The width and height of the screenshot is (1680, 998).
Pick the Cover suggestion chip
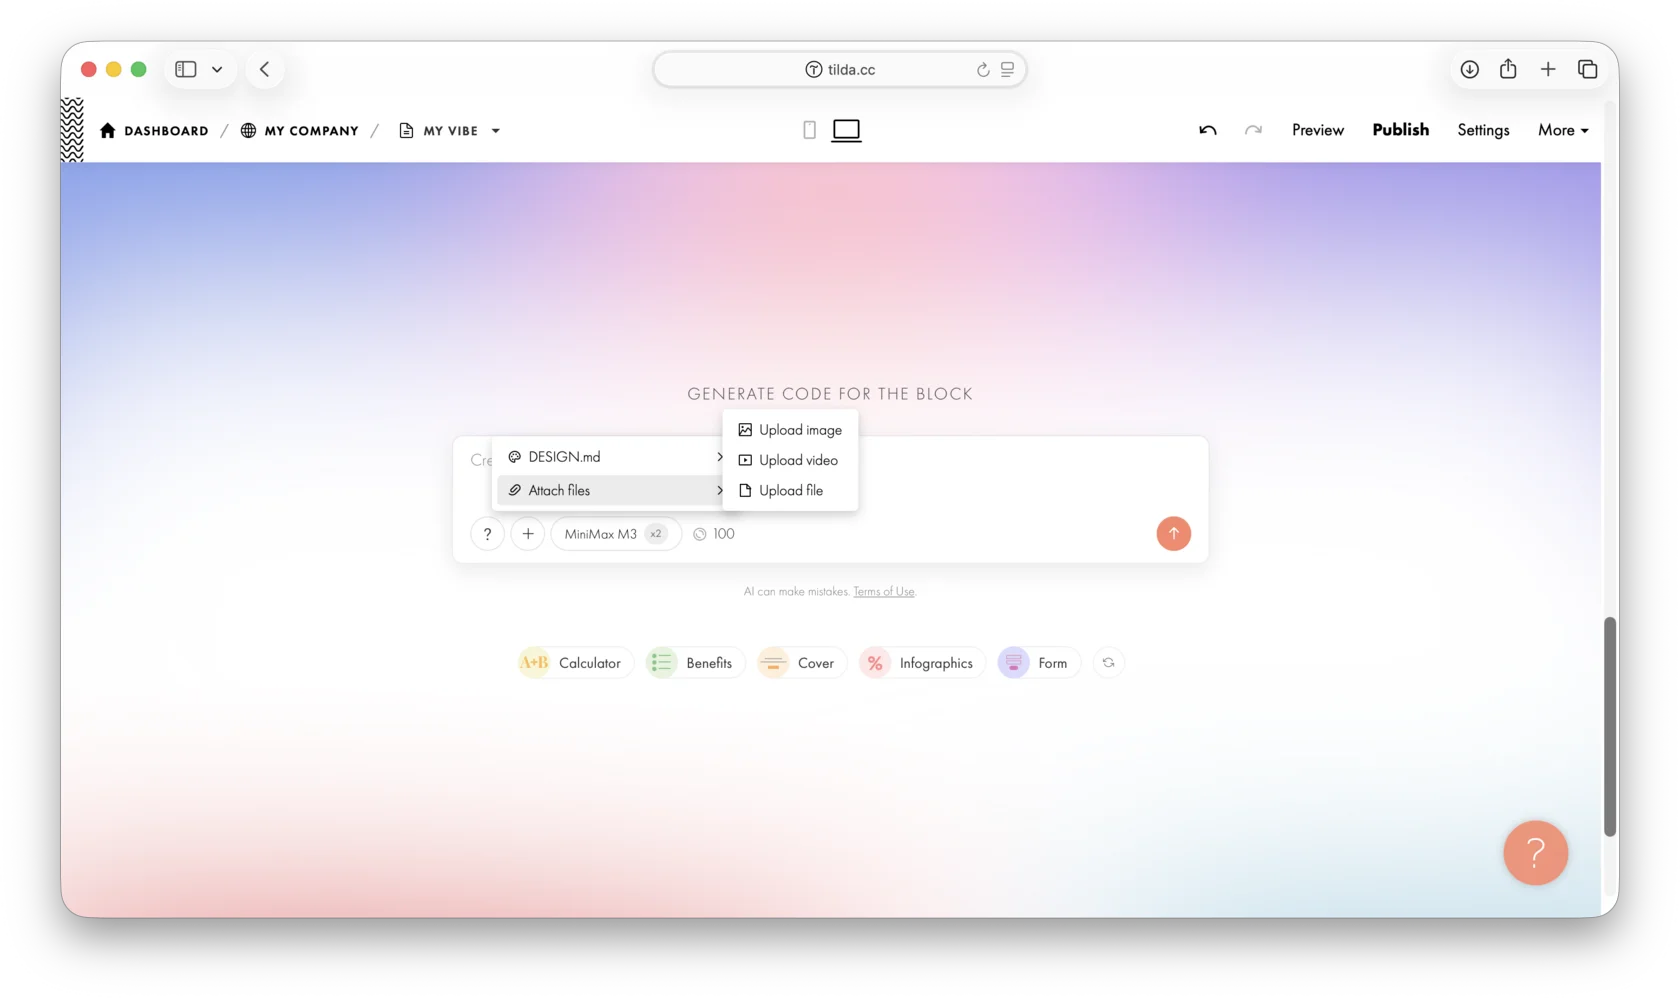tap(801, 663)
